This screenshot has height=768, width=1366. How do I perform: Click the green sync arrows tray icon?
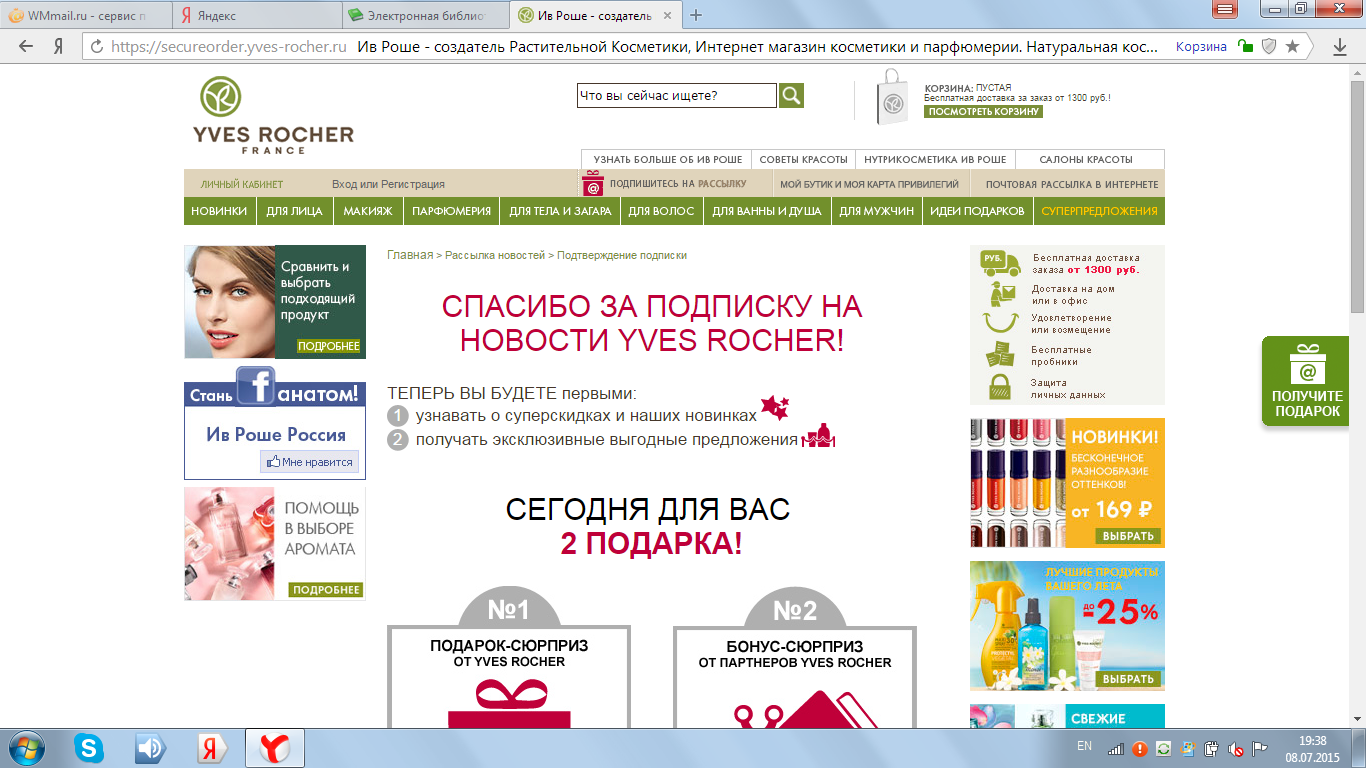point(1164,748)
